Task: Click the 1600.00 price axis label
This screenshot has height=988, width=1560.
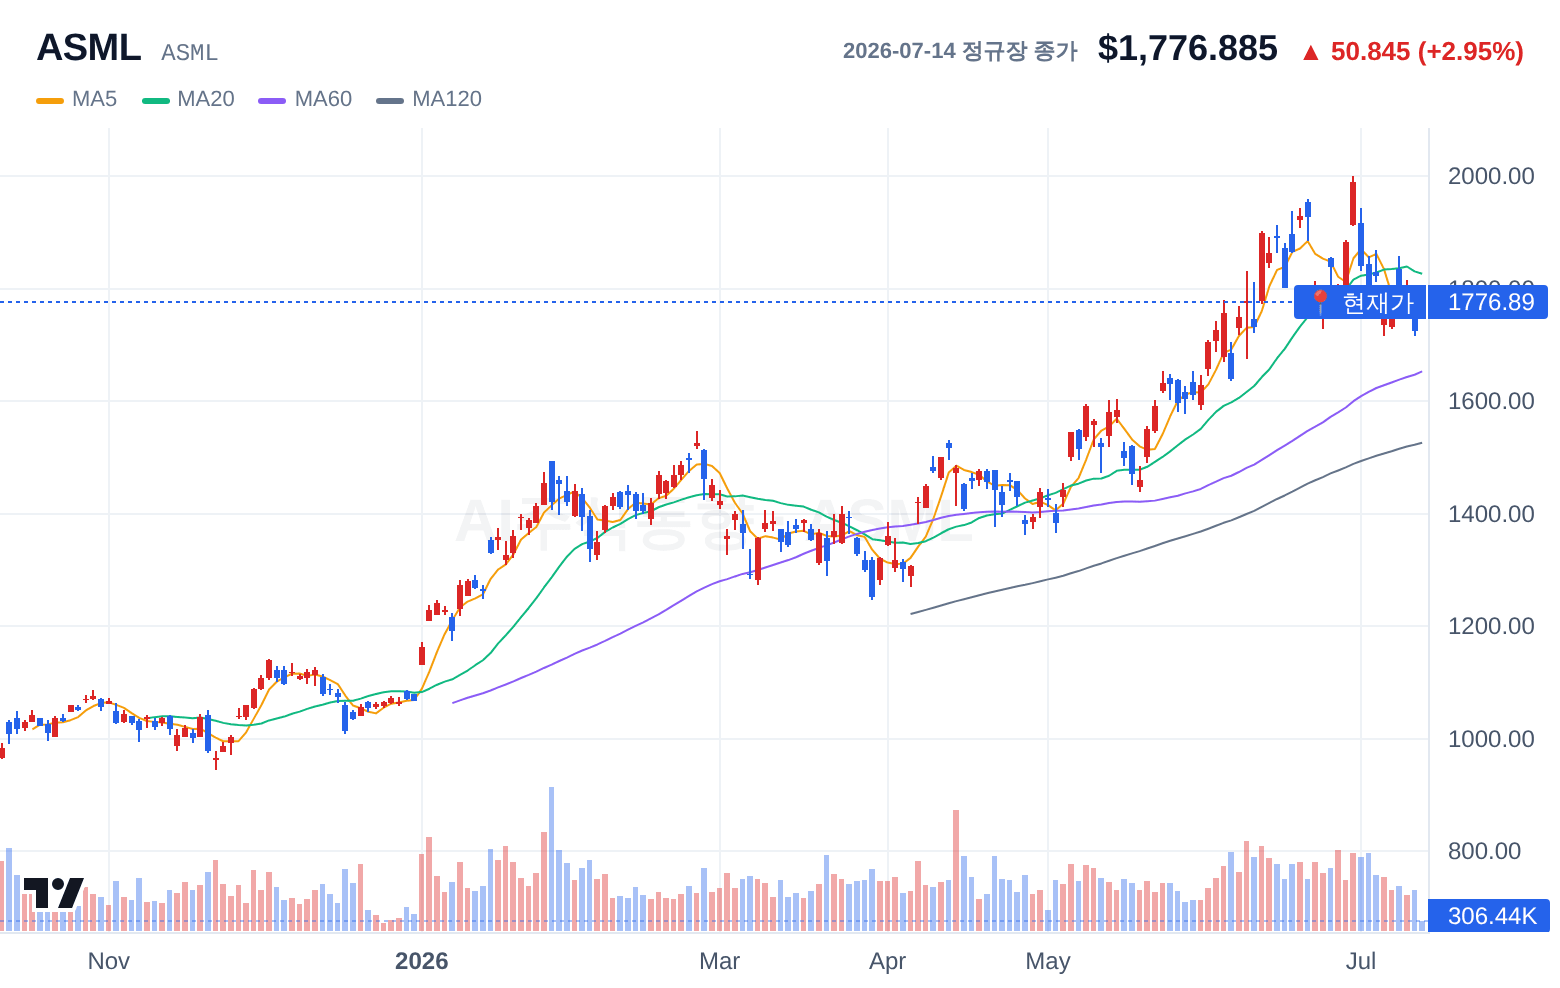Action: 1491,401
